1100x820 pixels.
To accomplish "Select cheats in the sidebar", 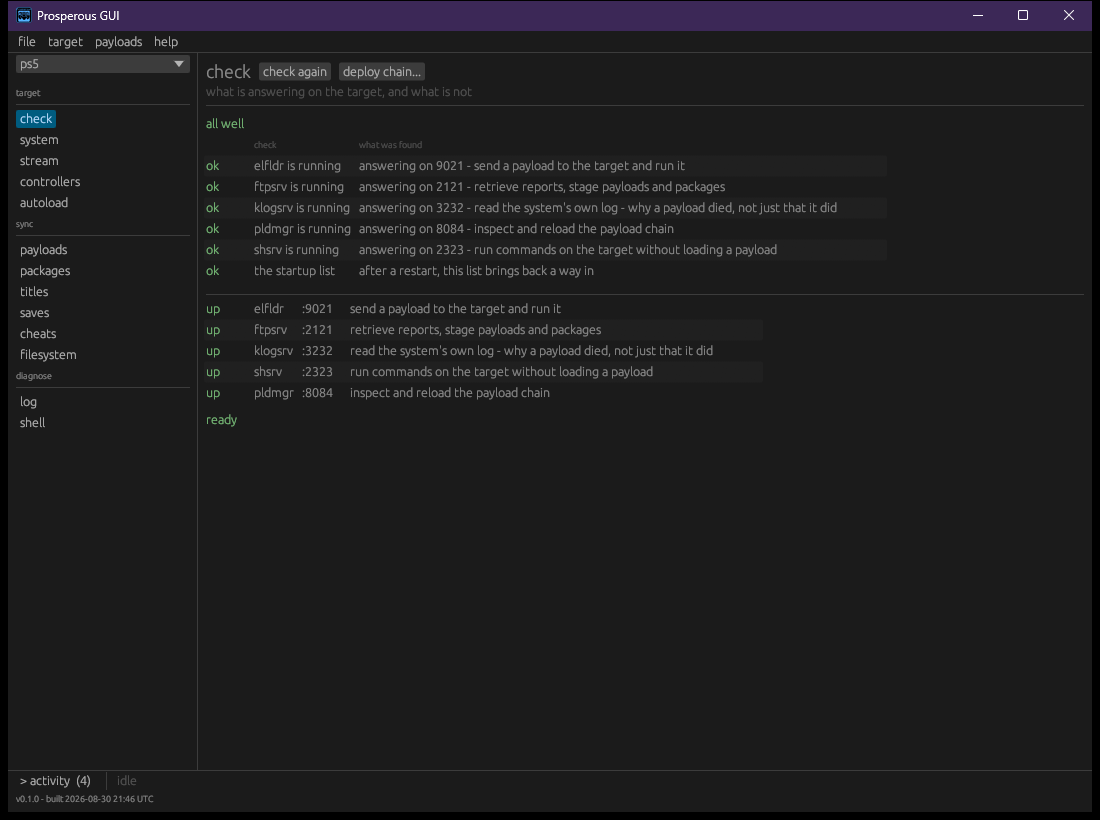I will click(38, 334).
